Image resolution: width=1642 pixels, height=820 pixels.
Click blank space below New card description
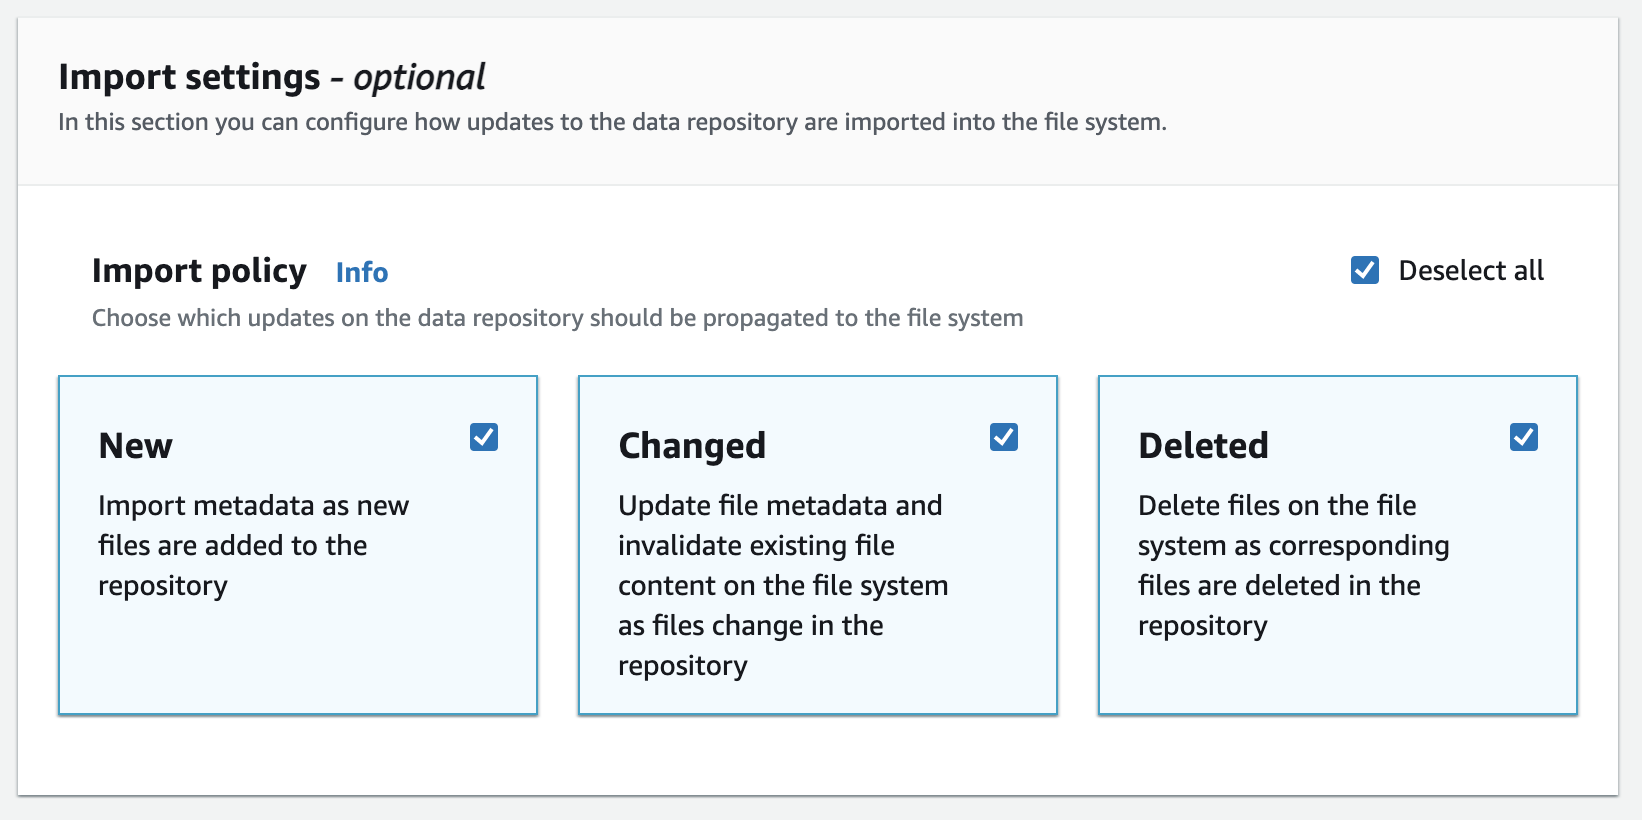pos(297,660)
